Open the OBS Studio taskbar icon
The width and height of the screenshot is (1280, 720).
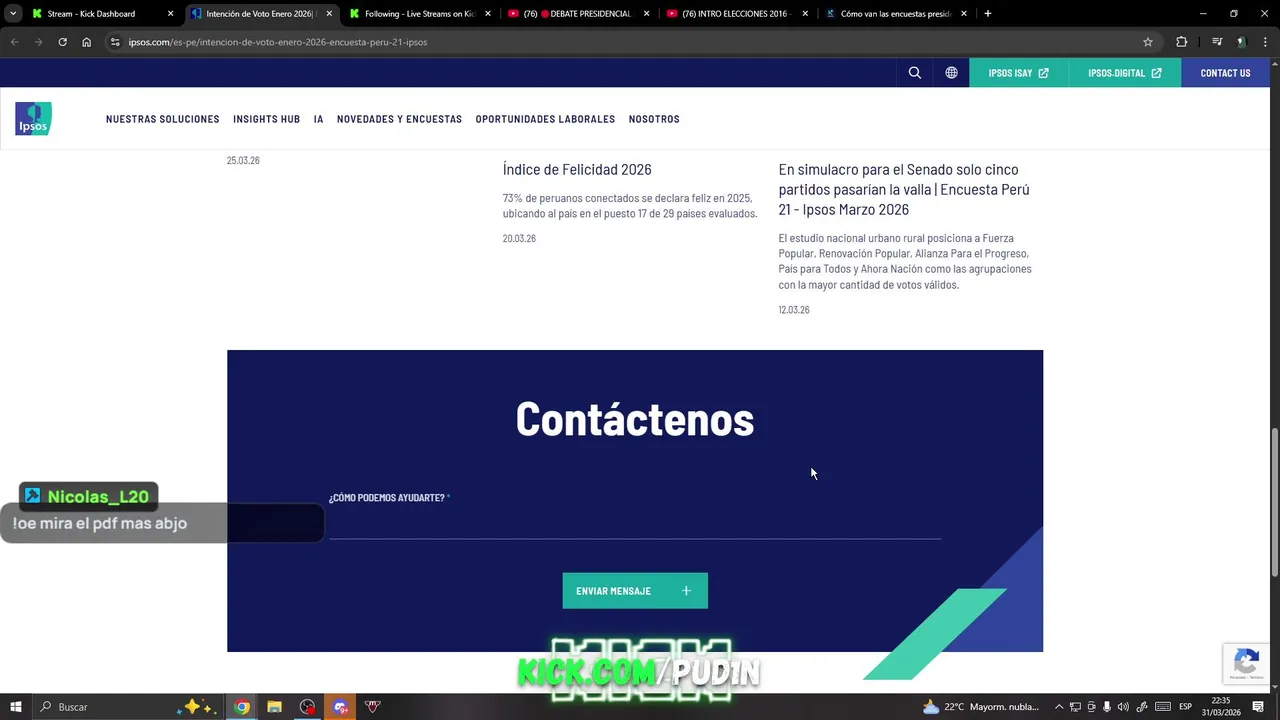click(x=307, y=707)
